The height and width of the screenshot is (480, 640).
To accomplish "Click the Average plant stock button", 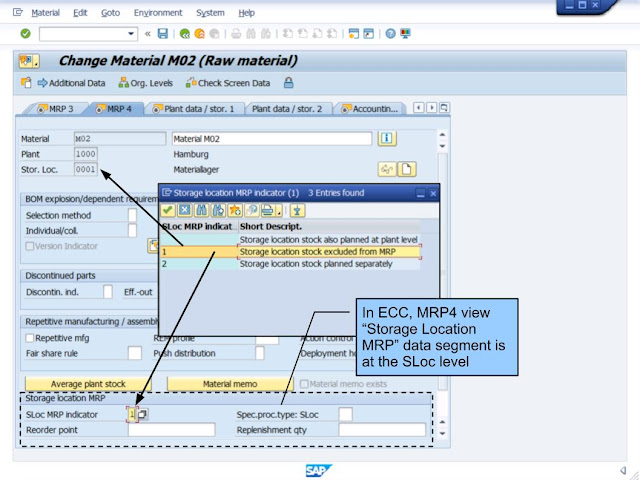I will 88,384.
